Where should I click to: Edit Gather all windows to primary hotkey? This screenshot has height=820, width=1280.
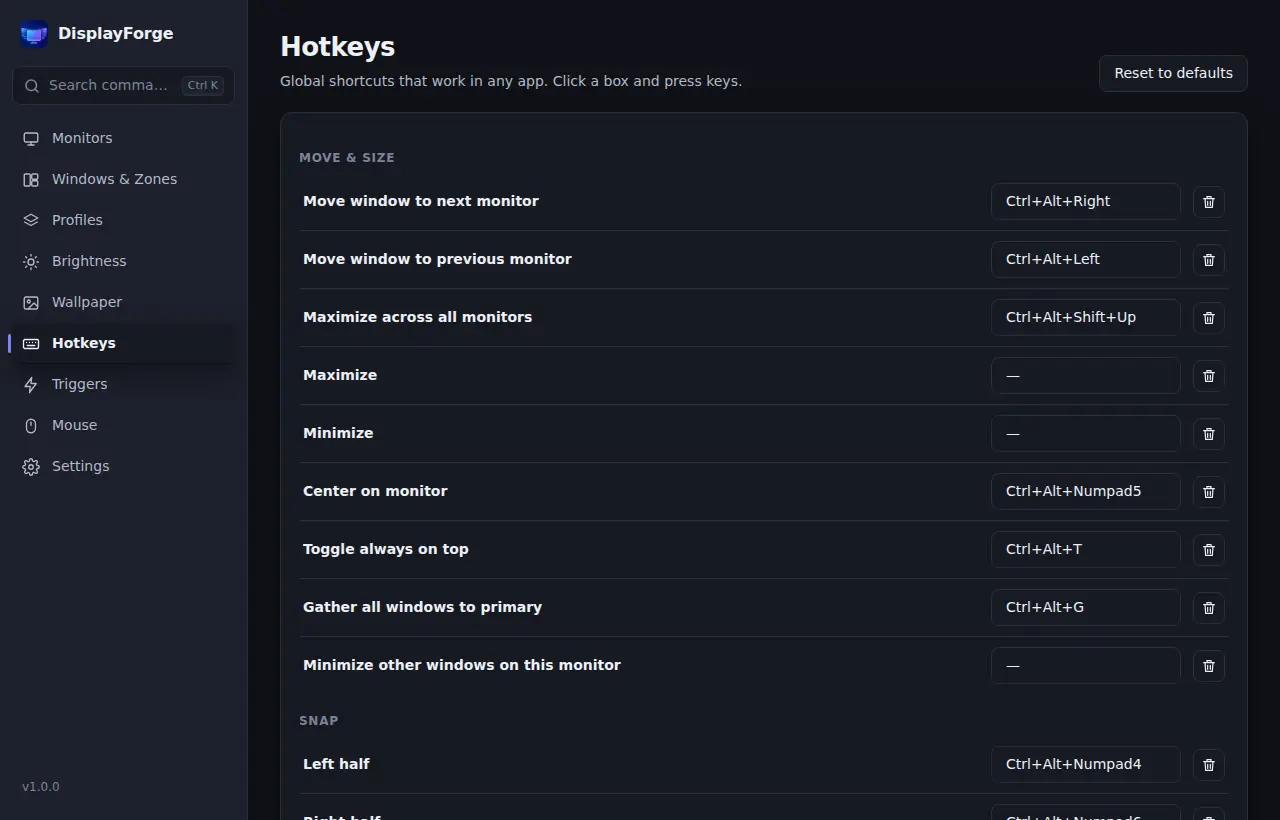click(1085, 607)
